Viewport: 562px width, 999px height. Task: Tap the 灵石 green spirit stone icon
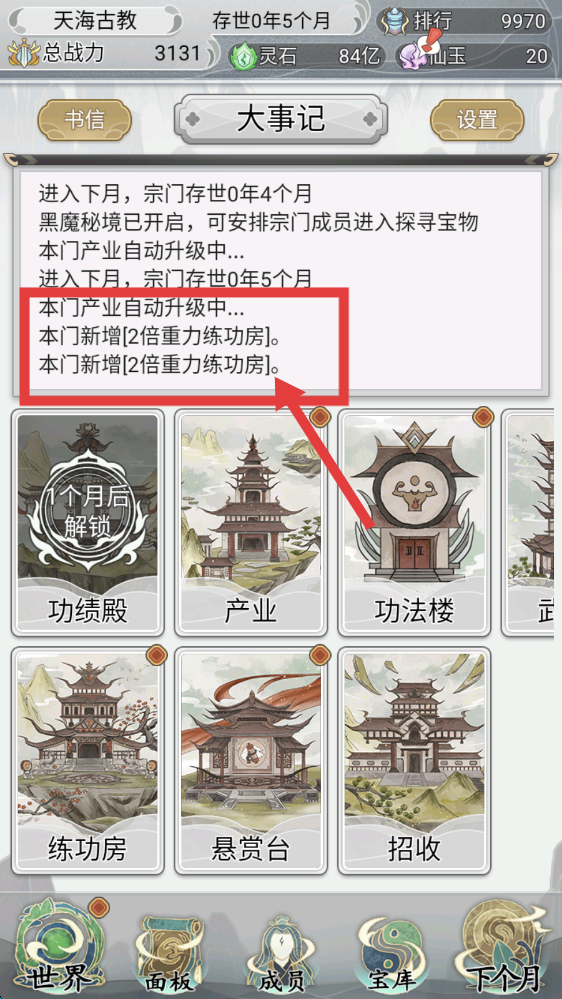point(242,56)
